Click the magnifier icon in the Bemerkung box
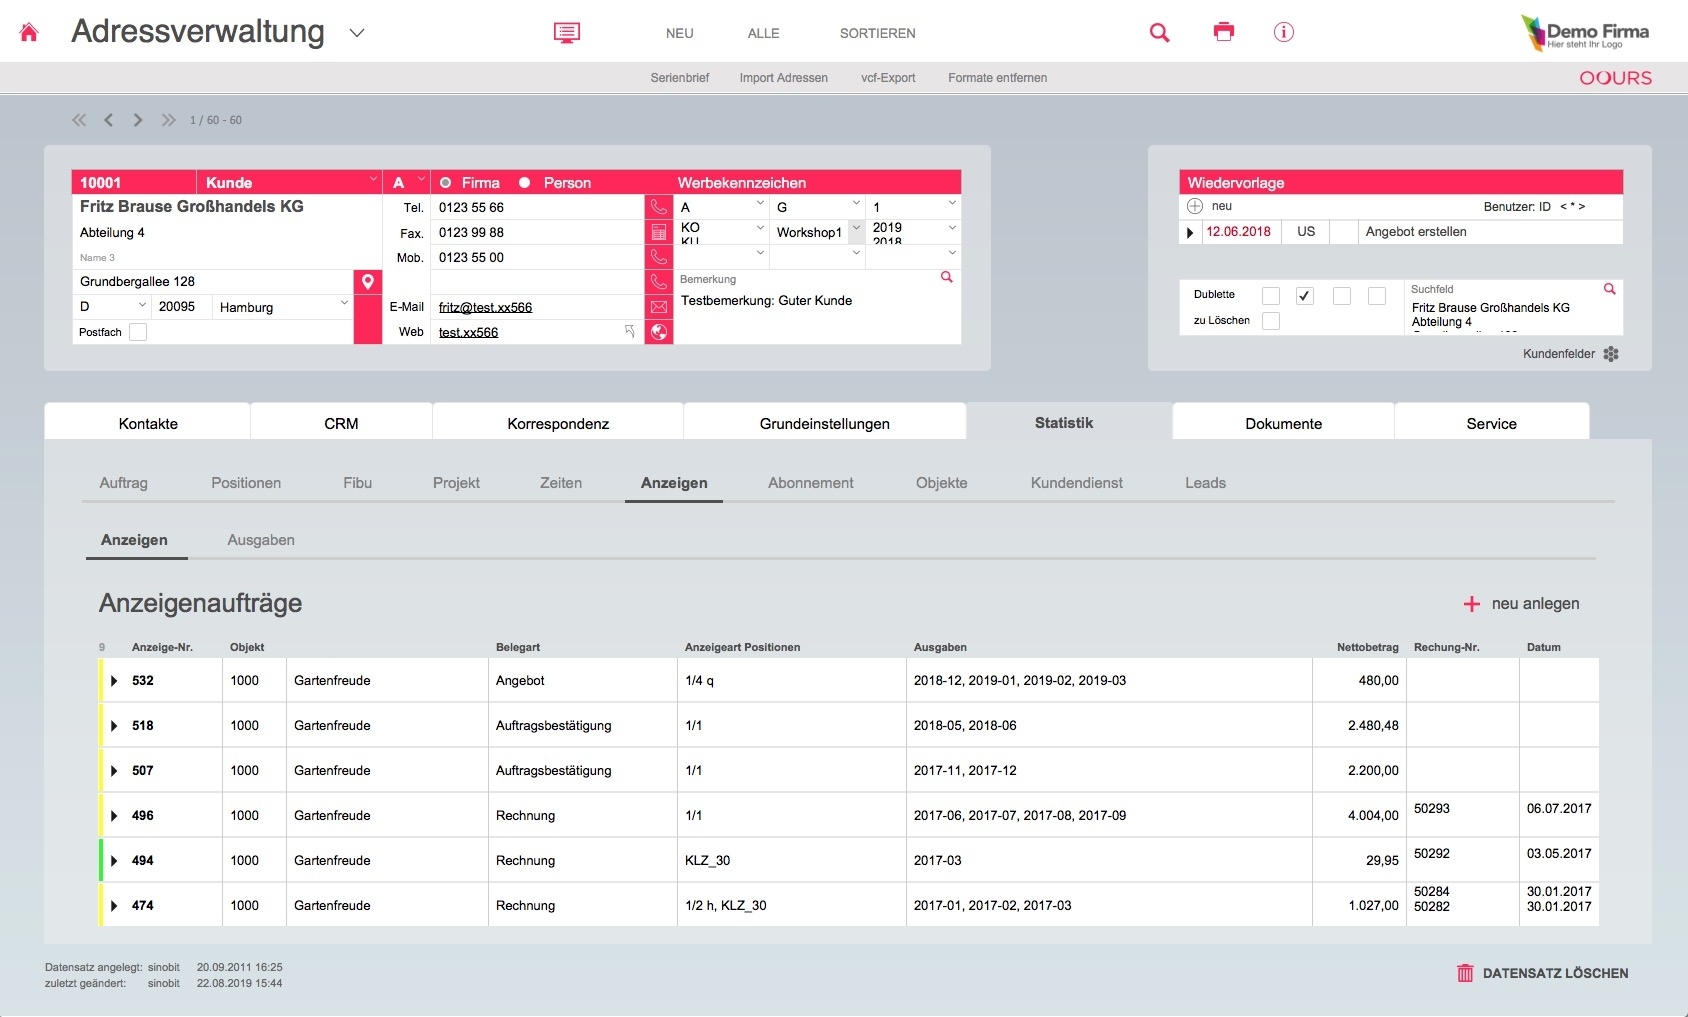The width and height of the screenshot is (1688, 1017). pyautogui.click(x=946, y=277)
